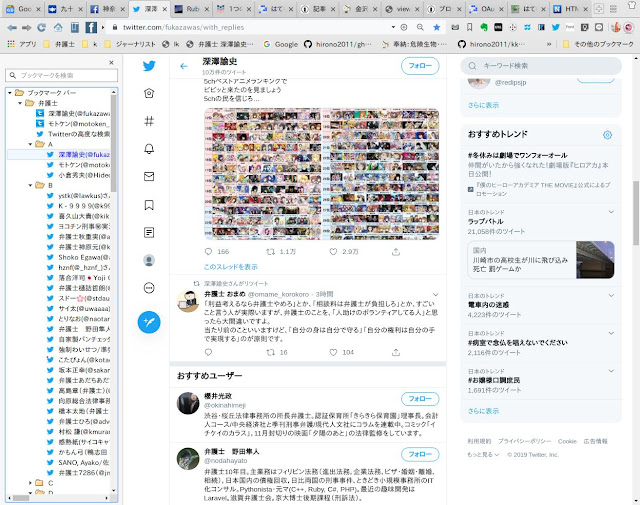The height and width of the screenshot is (505, 640).
Task: Switch to the 金沢 browser tab
Action: coord(360,9)
